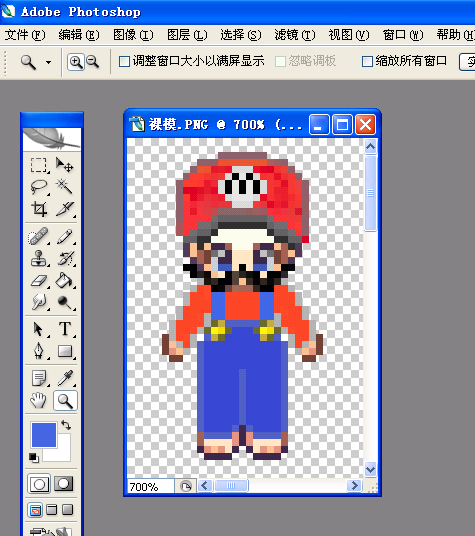Open the 图像(I) menu
Viewport: 475px width, 536px height.
click(133, 35)
